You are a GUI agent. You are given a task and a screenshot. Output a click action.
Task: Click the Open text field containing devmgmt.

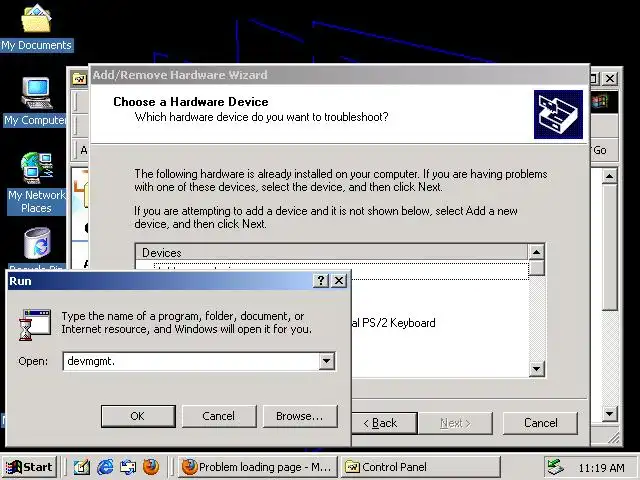click(x=191, y=361)
